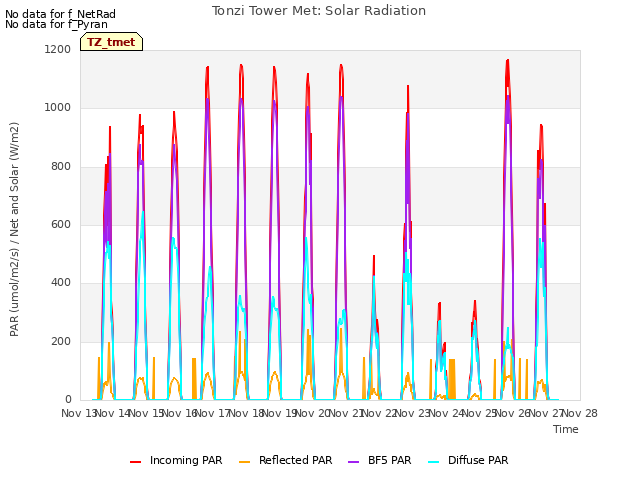Image resolution: width=640 pixels, height=480 pixels.
Task: Click the Nov 26 incoming PAR peak
Action: click(x=507, y=60)
